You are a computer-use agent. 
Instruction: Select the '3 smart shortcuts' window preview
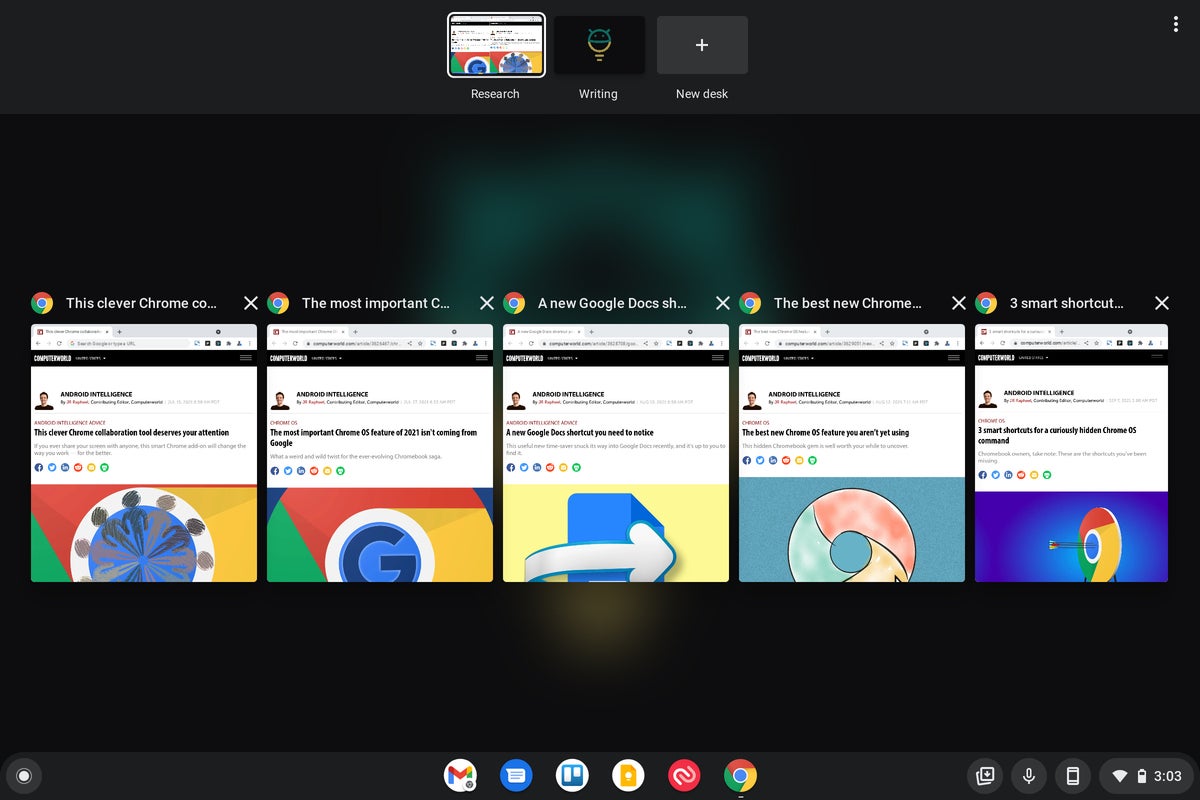click(x=1071, y=453)
